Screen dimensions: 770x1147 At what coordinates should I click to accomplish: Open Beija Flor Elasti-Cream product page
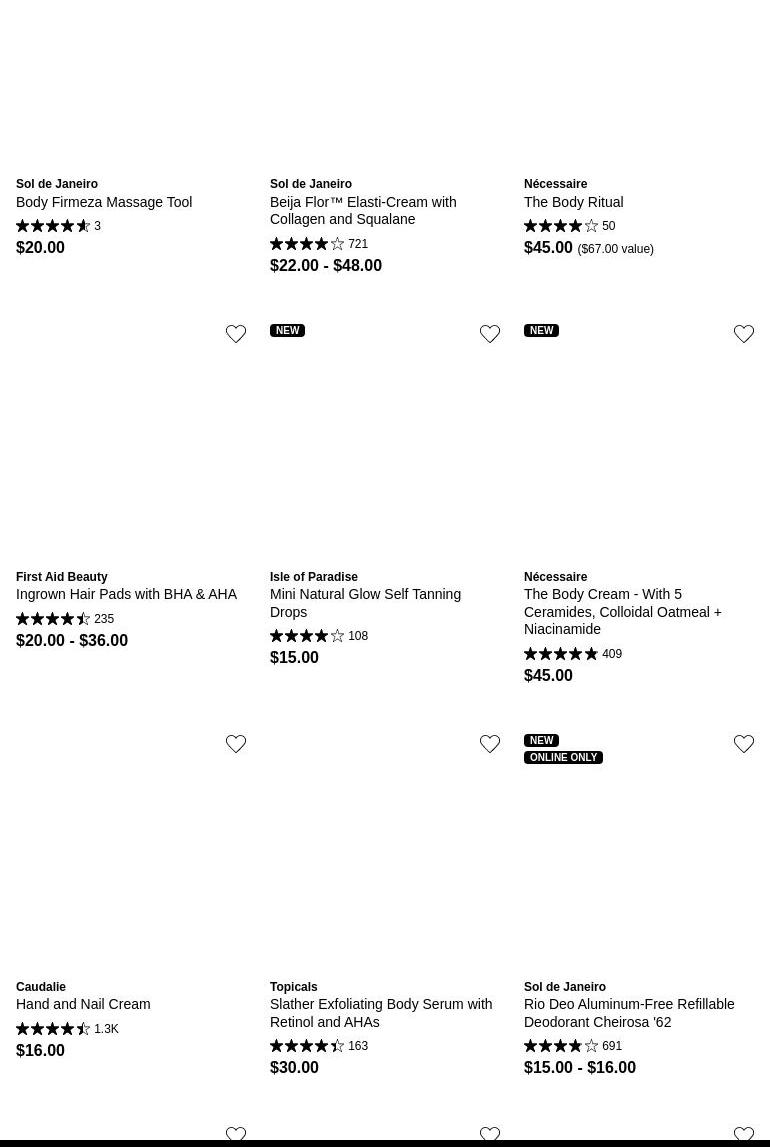point(363,210)
